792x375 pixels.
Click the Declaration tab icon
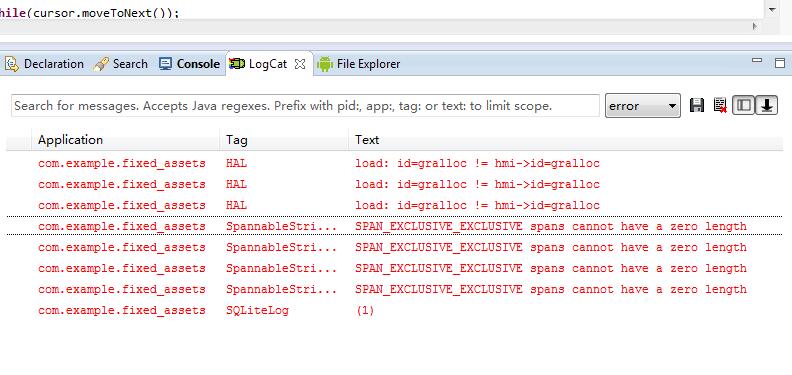click(11, 64)
